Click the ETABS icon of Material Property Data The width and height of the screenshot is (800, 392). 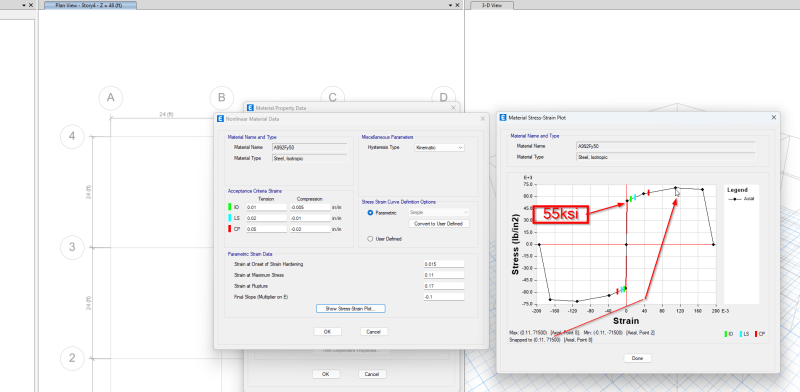pos(250,108)
